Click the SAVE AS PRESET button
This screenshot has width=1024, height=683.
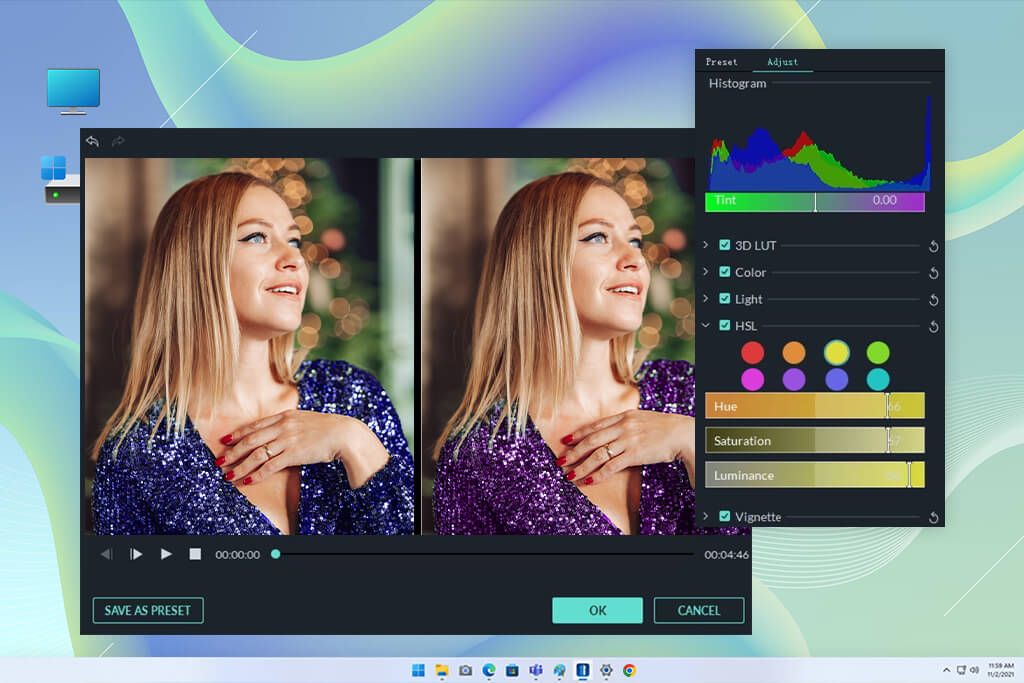pyautogui.click(x=147, y=610)
